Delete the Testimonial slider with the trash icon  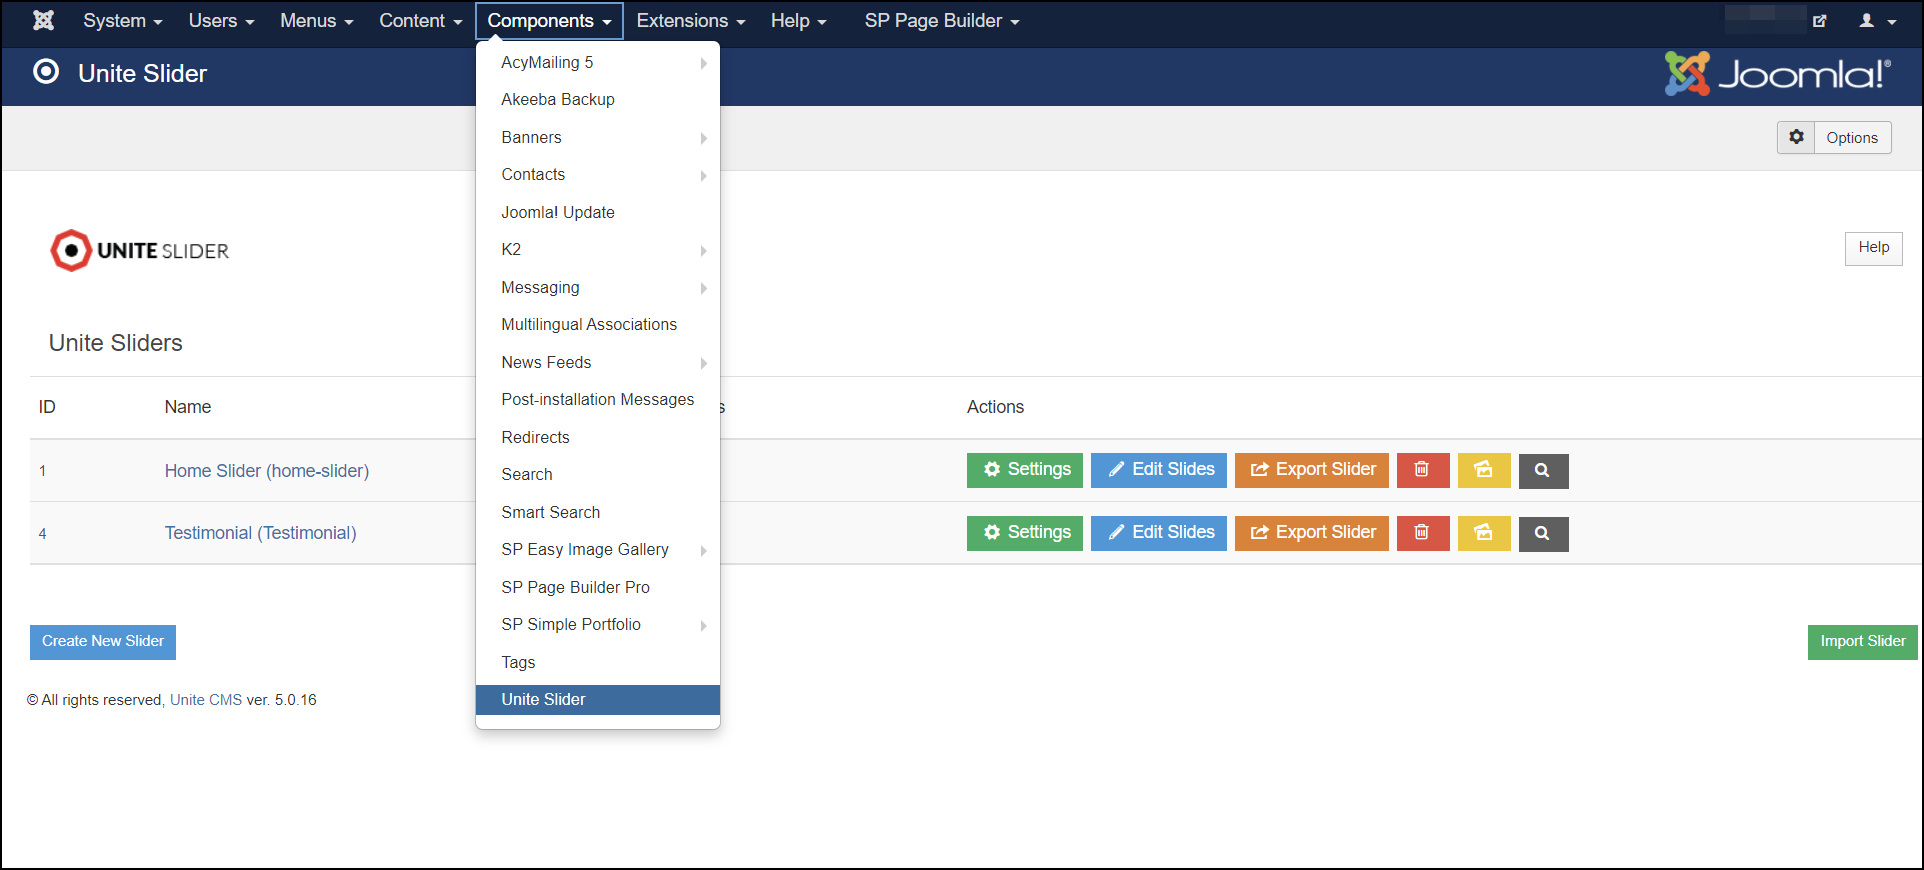[1422, 533]
